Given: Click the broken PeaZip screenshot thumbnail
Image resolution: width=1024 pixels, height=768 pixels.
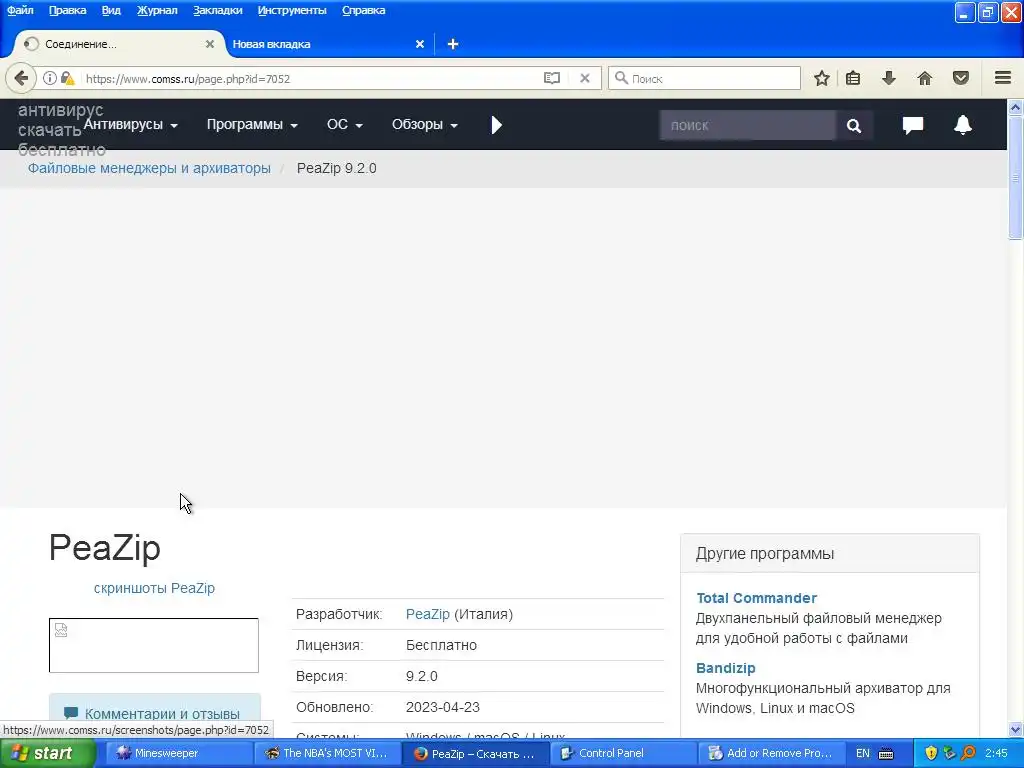Looking at the screenshot, I should coord(153,645).
